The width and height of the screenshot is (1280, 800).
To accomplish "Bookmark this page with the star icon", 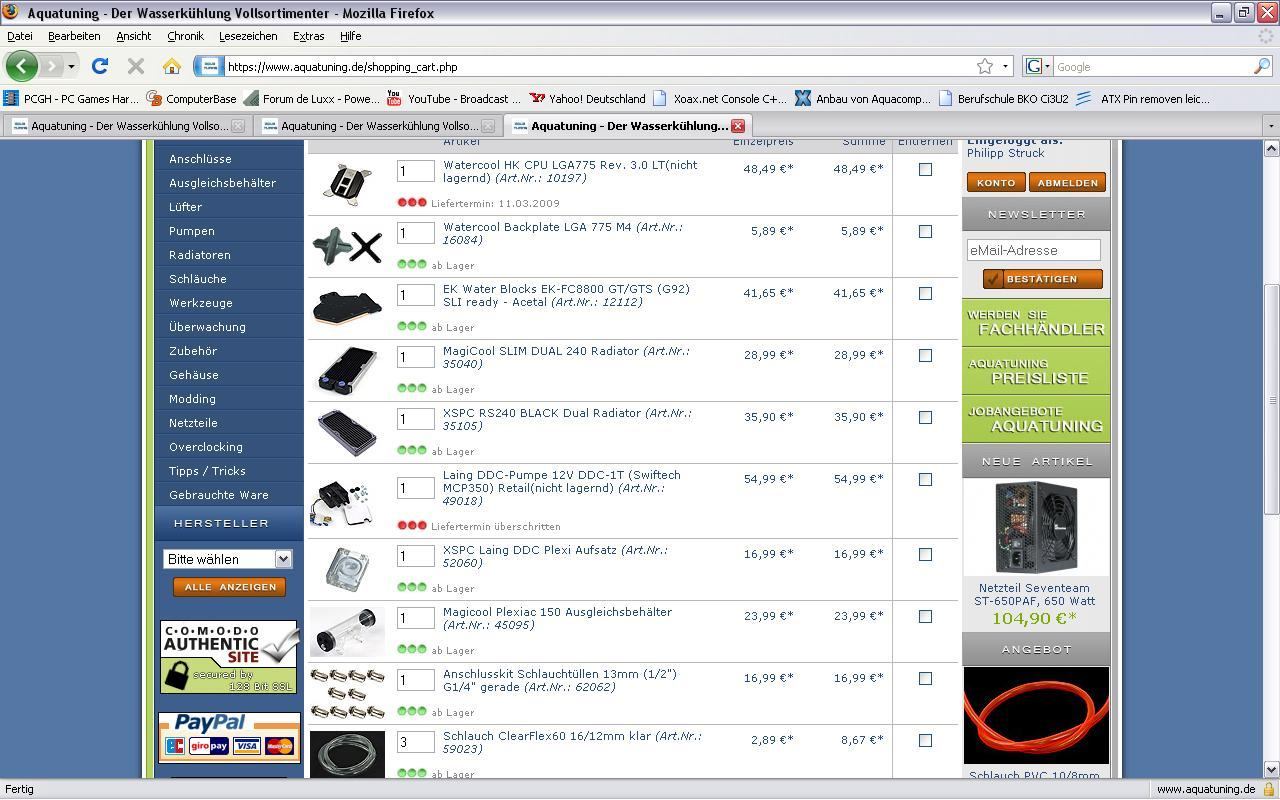I will point(985,66).
